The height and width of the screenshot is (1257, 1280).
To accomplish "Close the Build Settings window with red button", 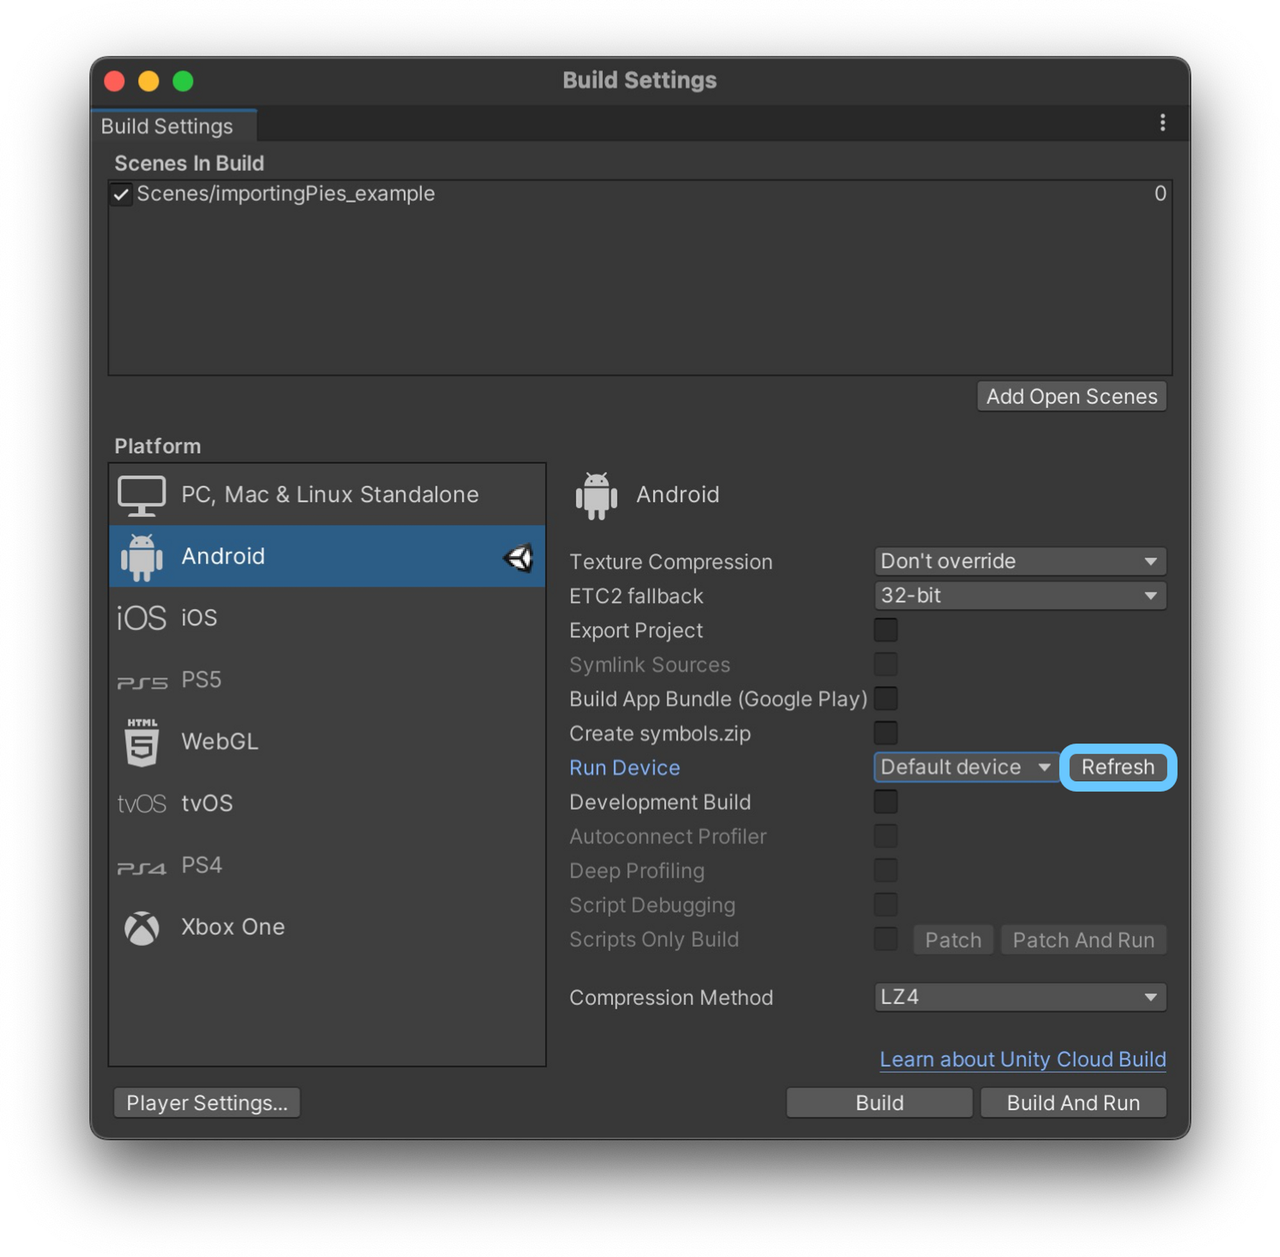I will point(115,81).
